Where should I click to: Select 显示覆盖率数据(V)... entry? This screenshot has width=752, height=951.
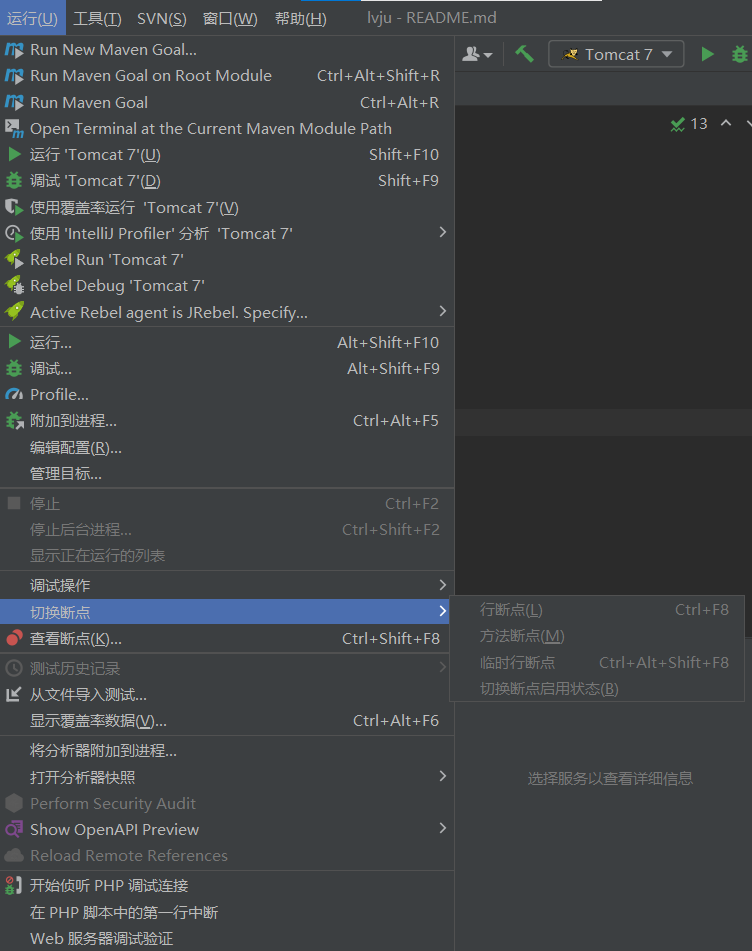click(227, 721)
